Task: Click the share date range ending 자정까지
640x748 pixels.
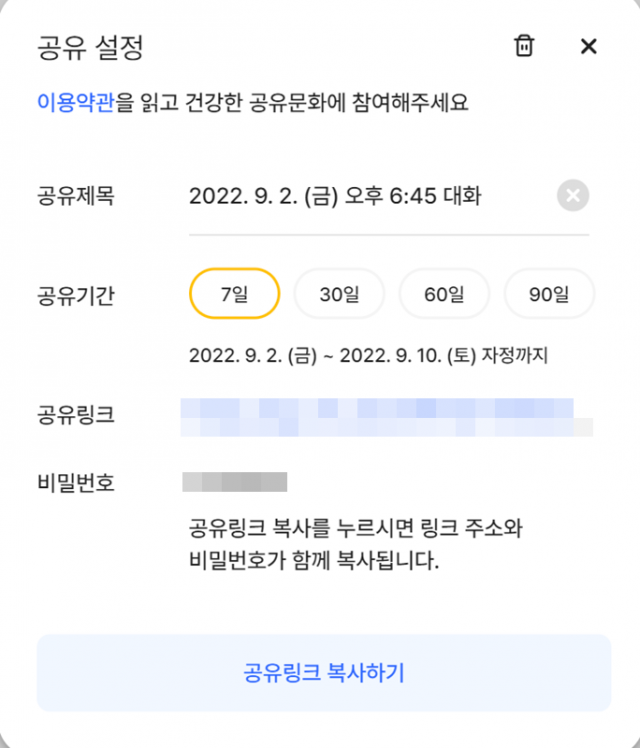Action: tap(369, 355)
